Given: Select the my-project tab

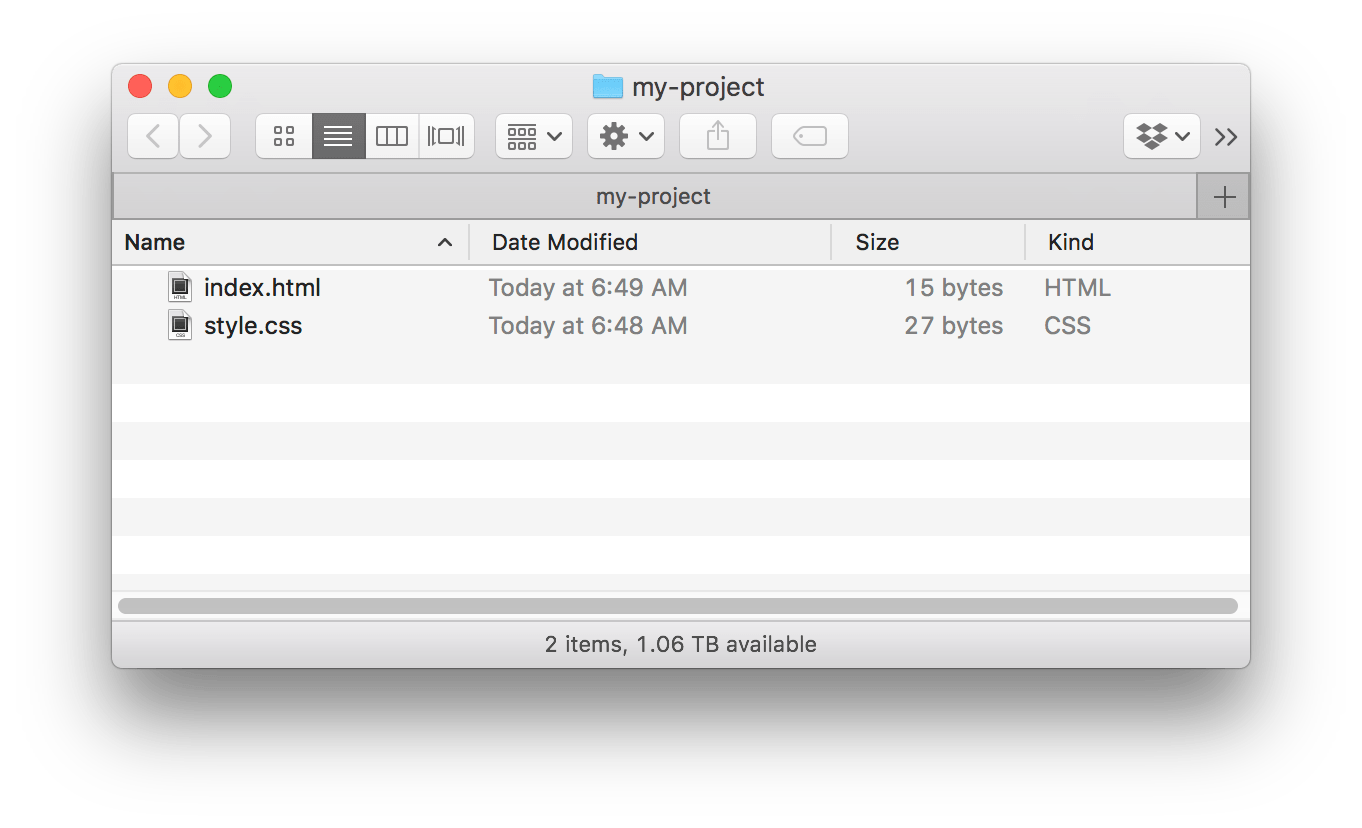Looking at the screenshot, I should click(655, 196).
